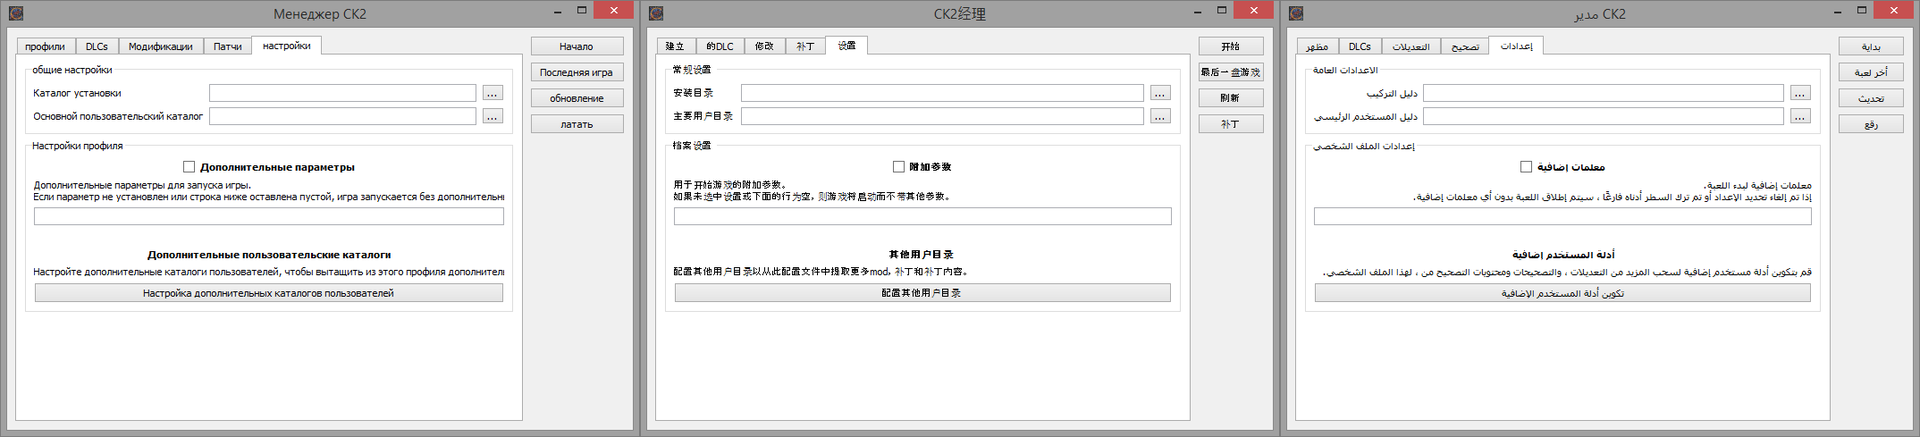Focus the Основной пользовательский каталог text field
Viewport: 1920px width, 437px height.
(343, 116)
